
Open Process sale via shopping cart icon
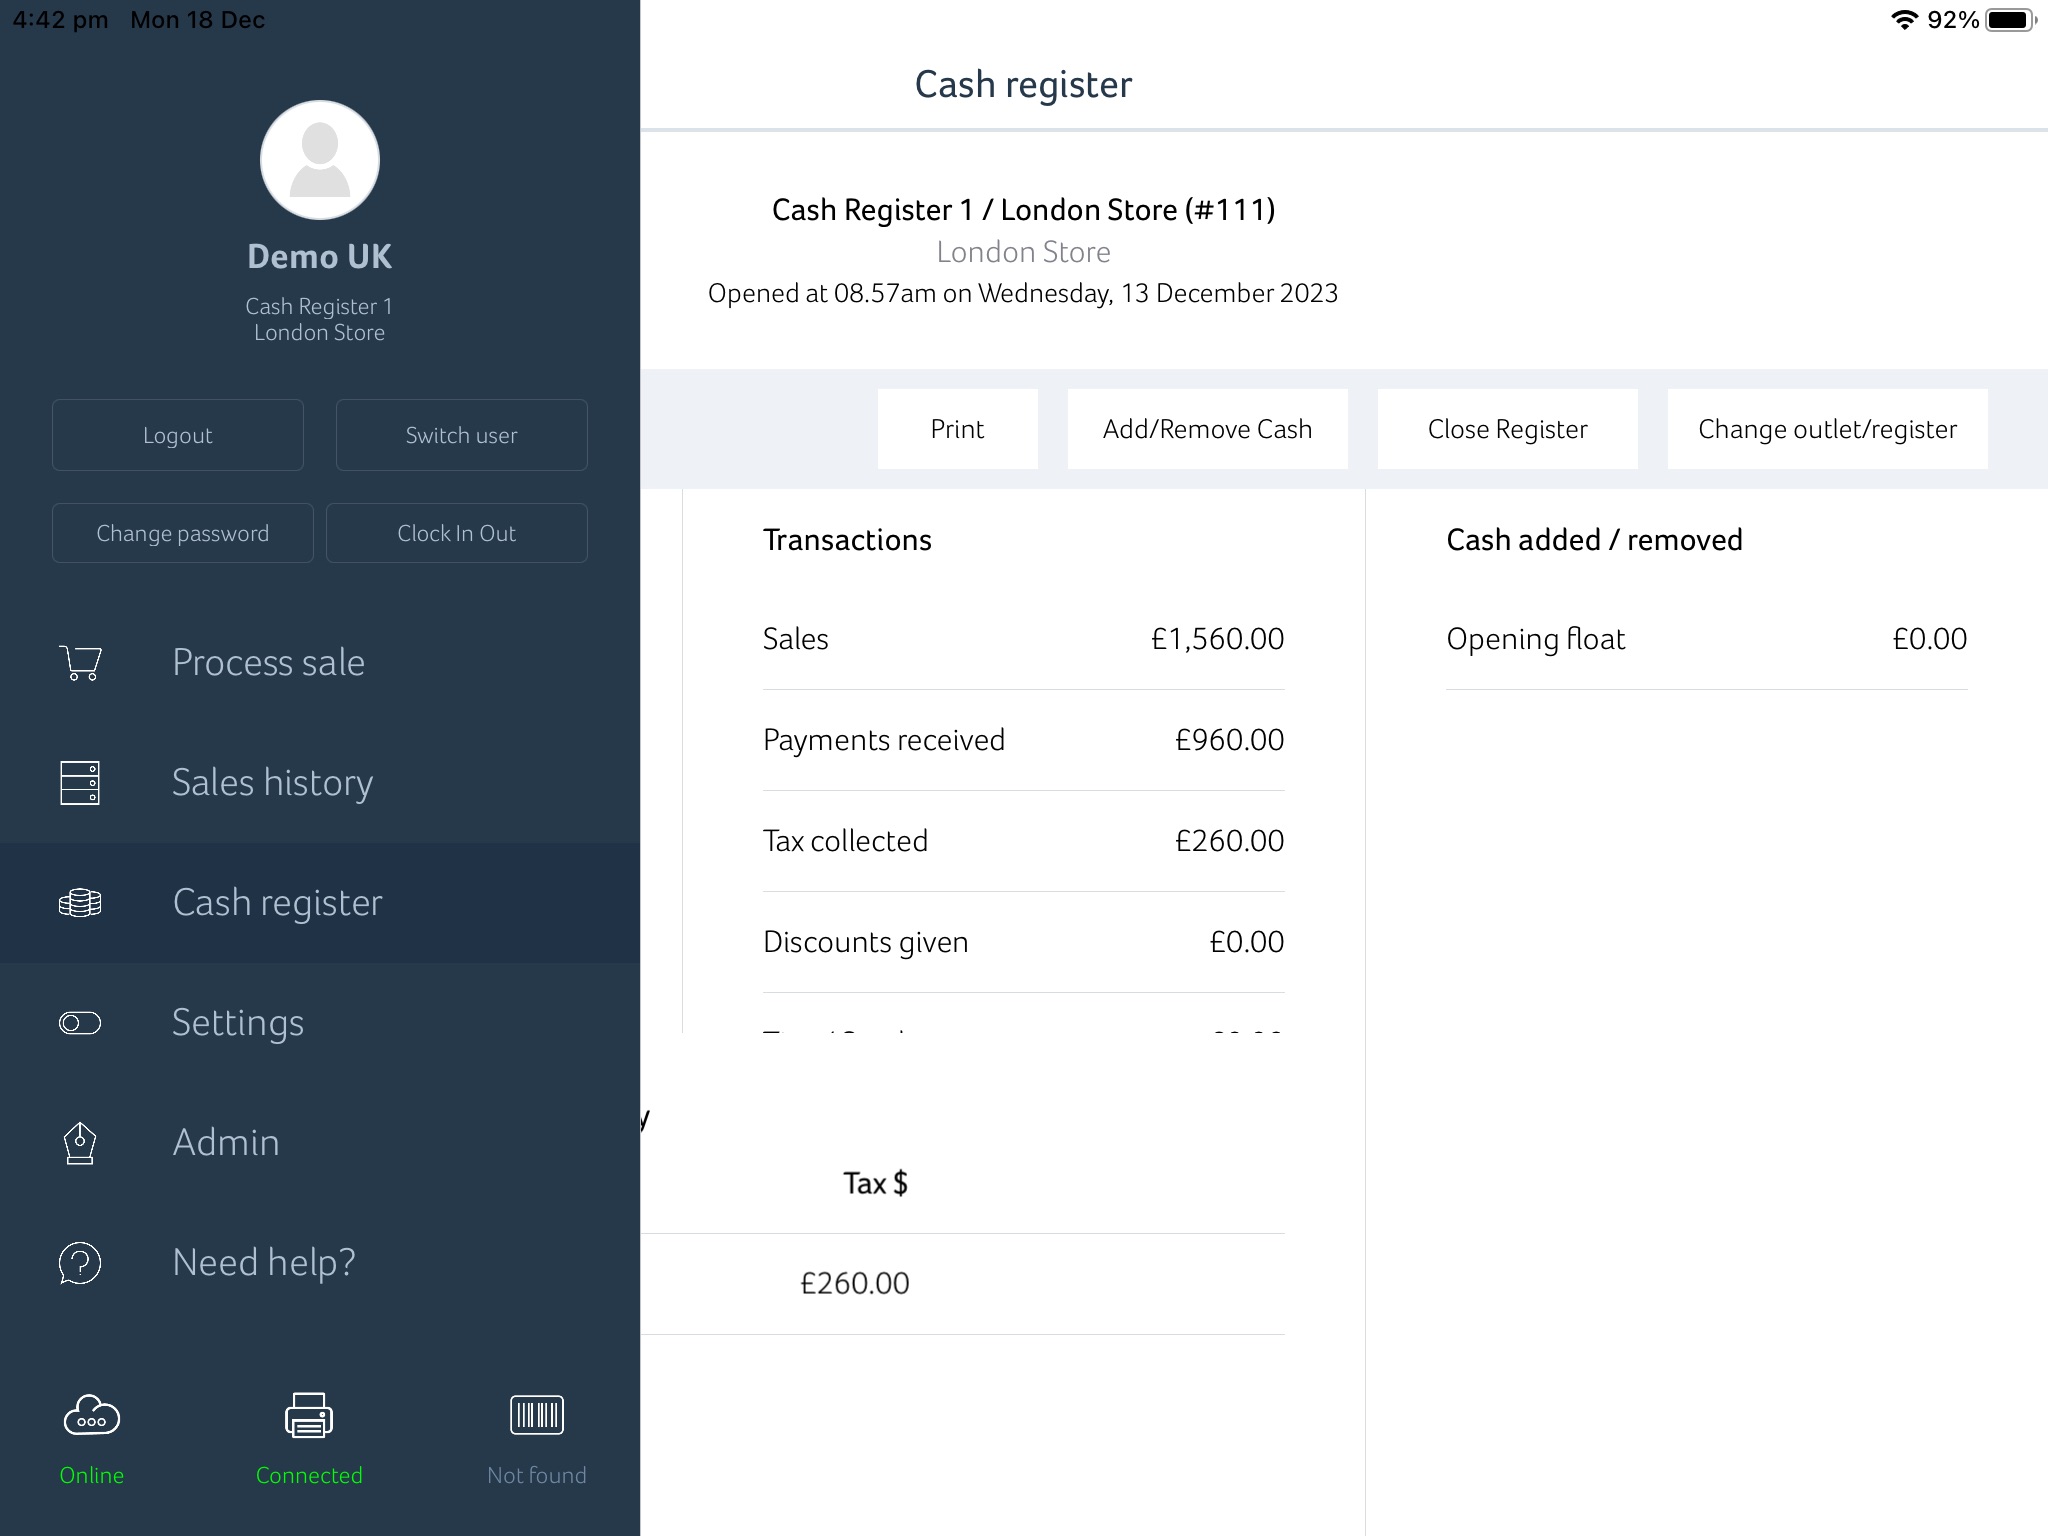80,663
